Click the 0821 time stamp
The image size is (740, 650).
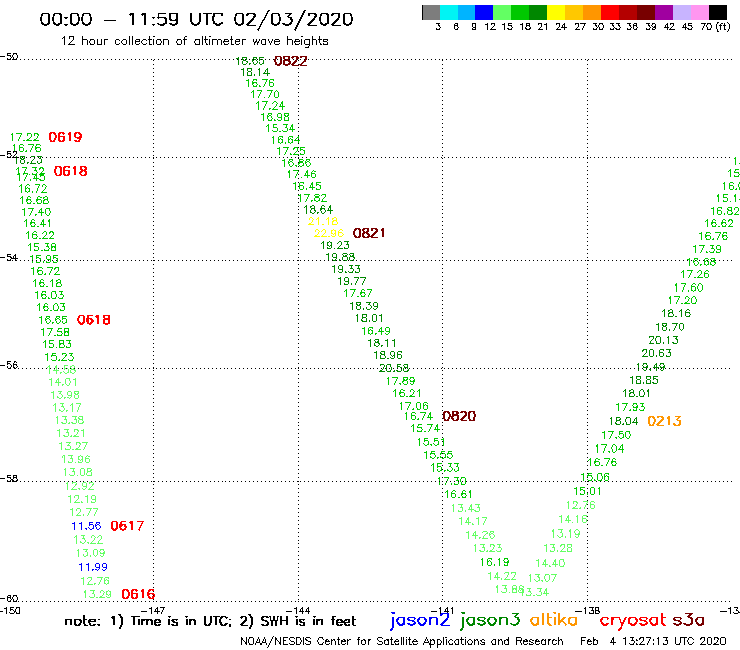click(369, 233)
